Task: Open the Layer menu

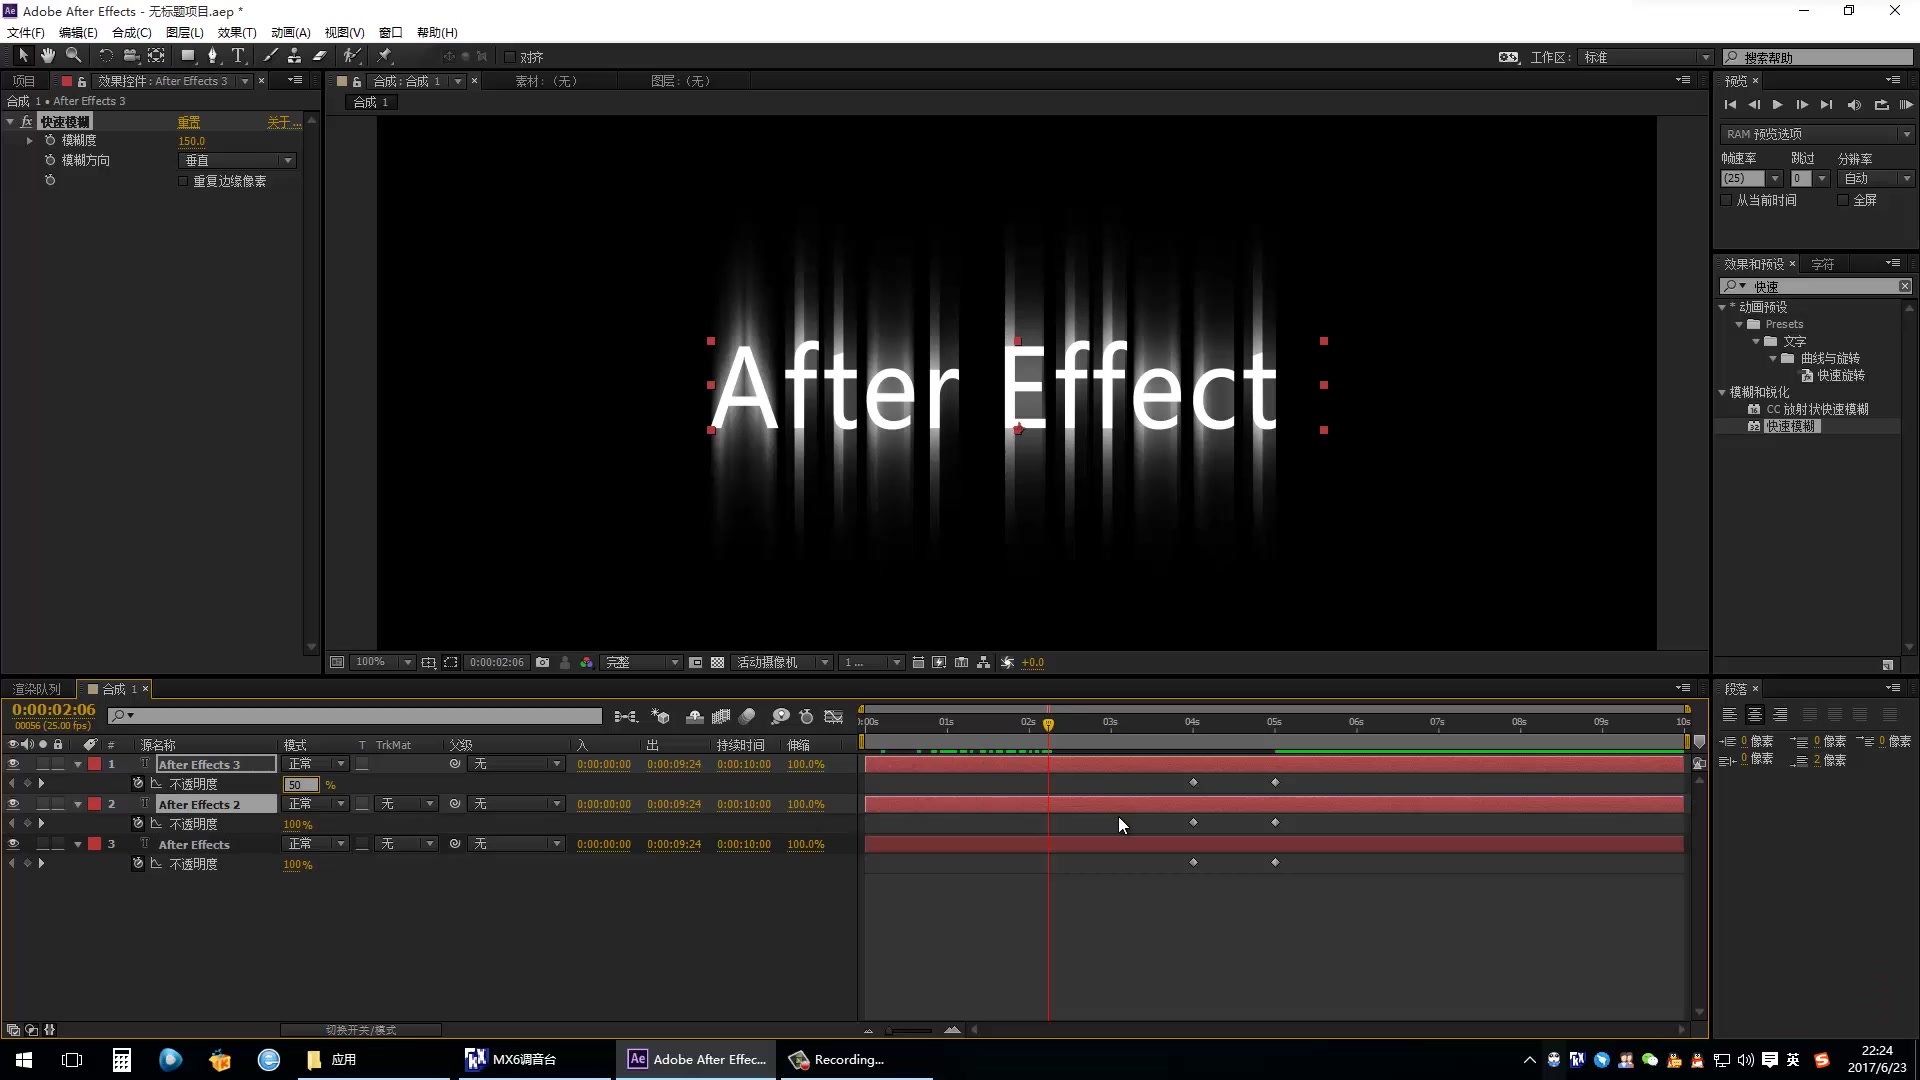Action: [184, 32]
